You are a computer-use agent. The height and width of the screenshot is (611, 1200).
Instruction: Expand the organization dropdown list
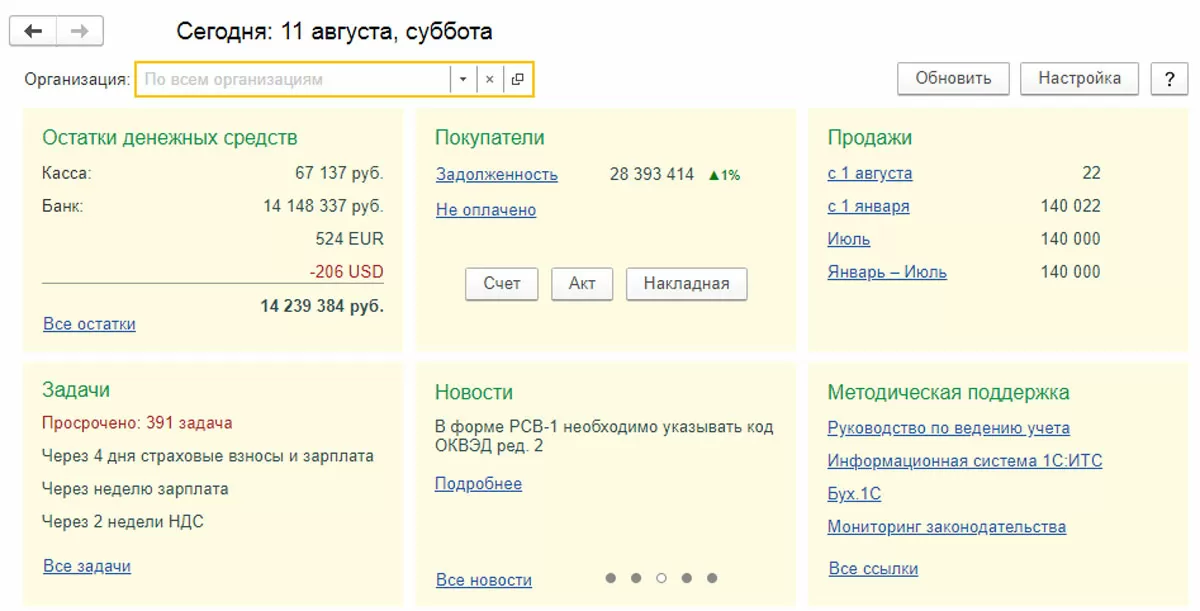(463, 79)
